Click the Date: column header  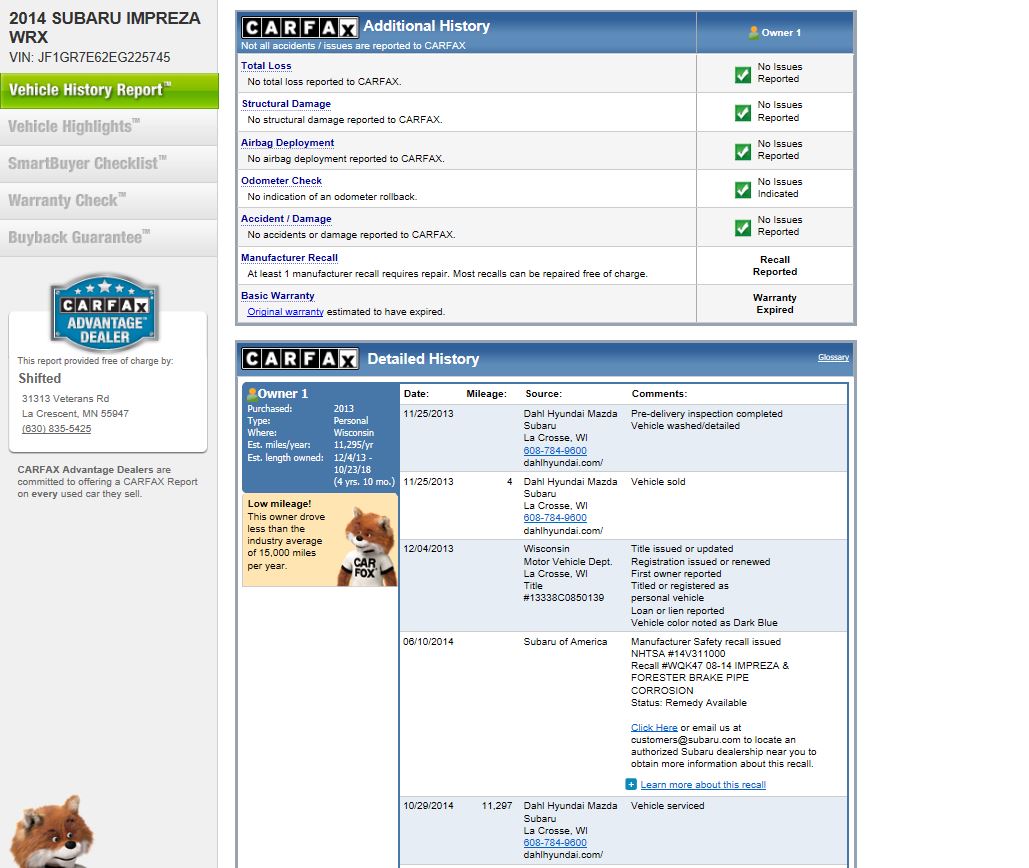416,394
